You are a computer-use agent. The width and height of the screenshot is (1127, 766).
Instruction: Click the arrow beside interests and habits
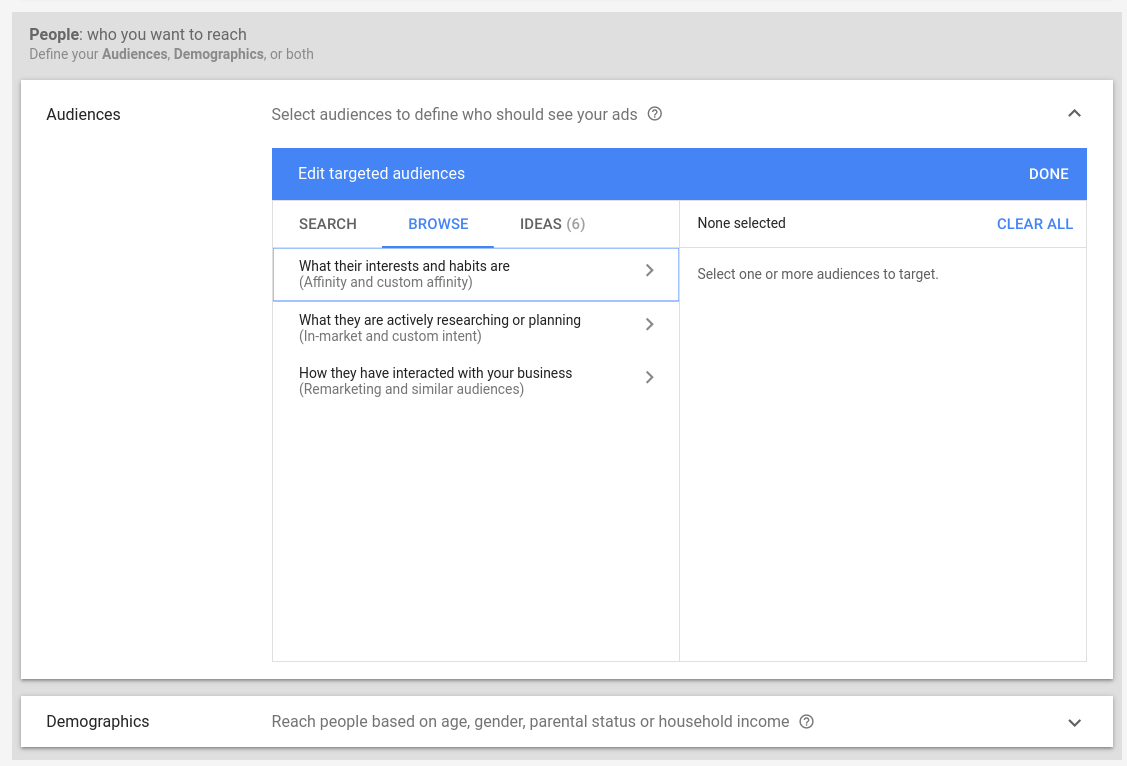click(650, 270)
